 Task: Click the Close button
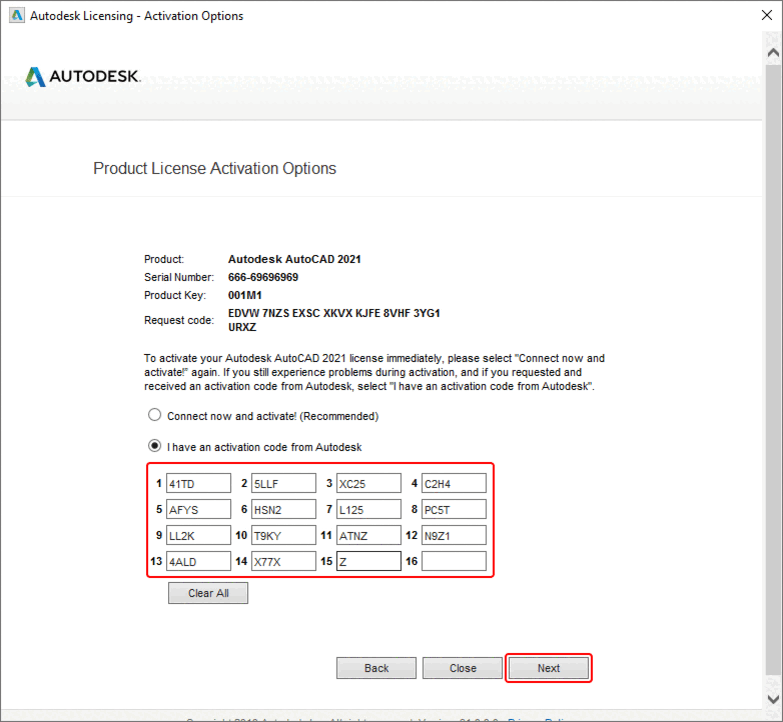pyautogui.click(x=462, y=668)
